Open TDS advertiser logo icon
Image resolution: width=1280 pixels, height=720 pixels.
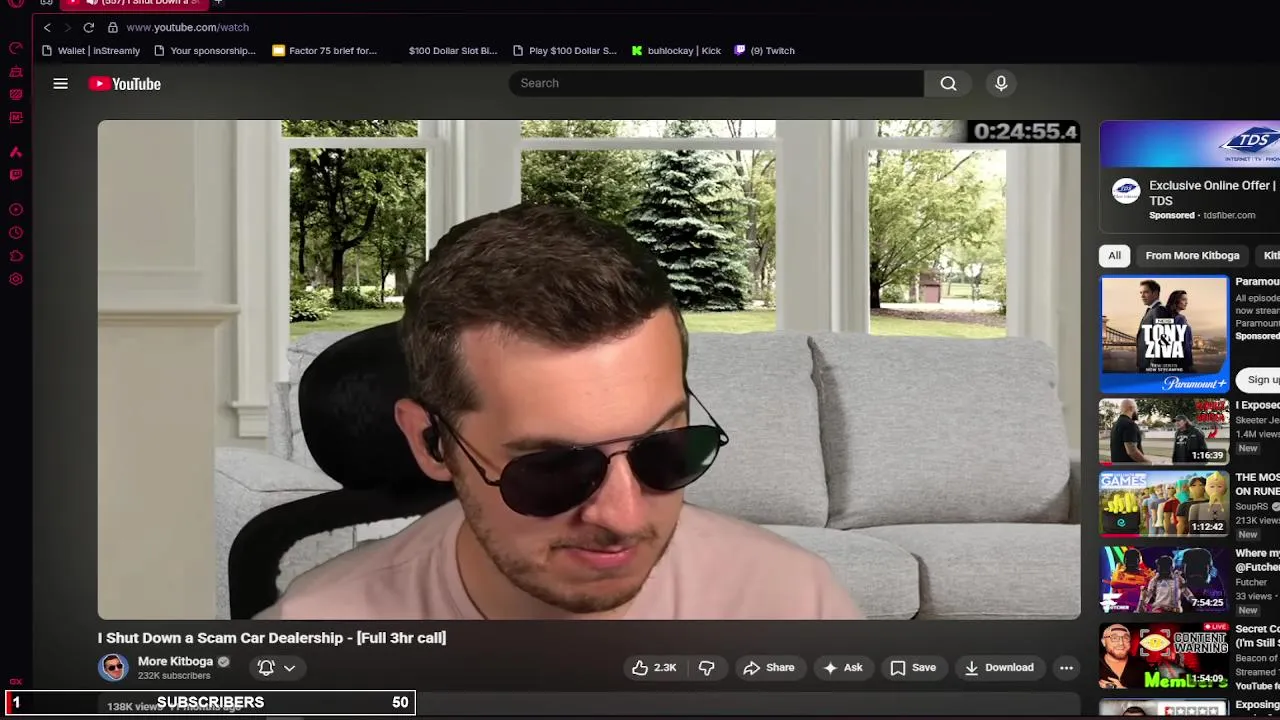1126,191
